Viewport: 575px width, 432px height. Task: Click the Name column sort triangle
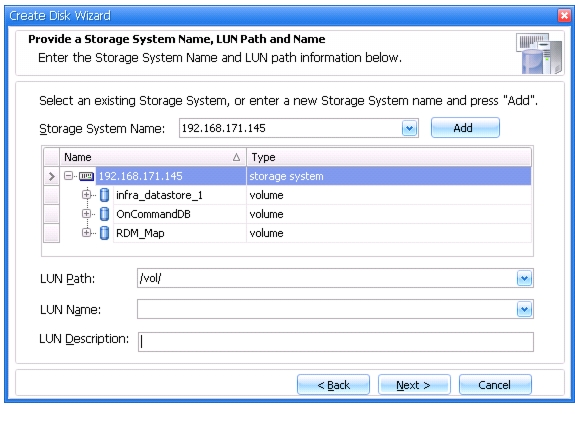pyautogui.click(x=237, y=157)
